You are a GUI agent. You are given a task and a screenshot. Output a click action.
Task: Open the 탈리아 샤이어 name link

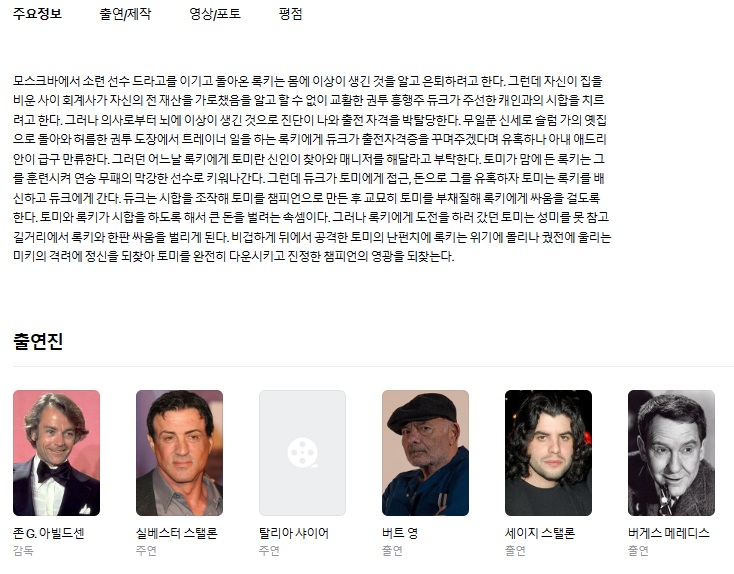(x=294, y=533)
